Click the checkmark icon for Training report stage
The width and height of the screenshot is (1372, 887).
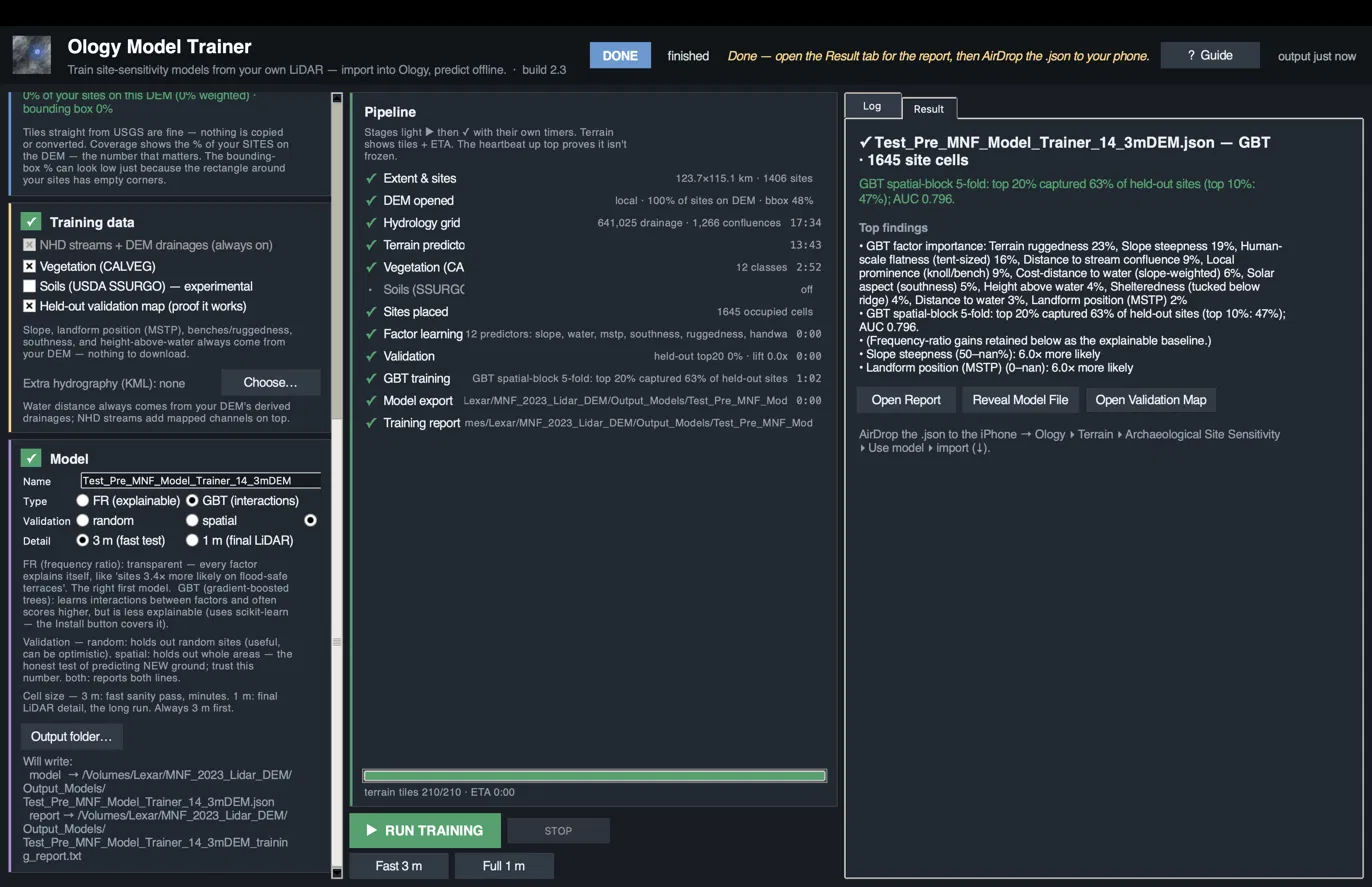click(x=371, y=423)
